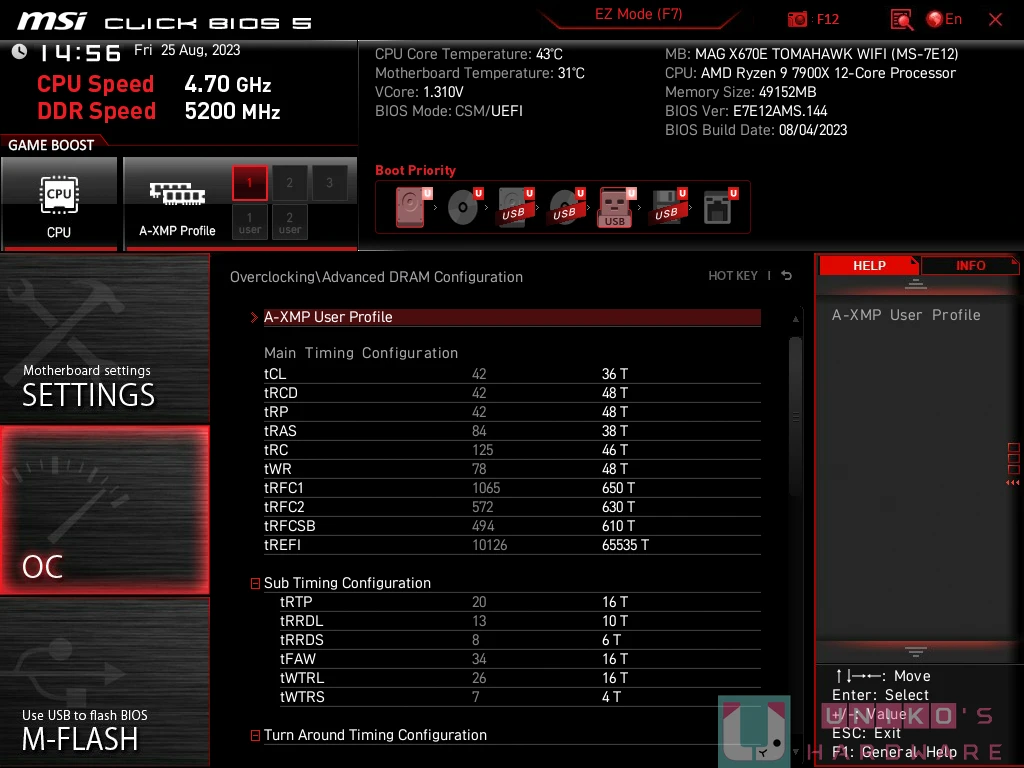Select the tREFI row label
The width and height of the screenshot is (1024, 768).
coord(282,545)
